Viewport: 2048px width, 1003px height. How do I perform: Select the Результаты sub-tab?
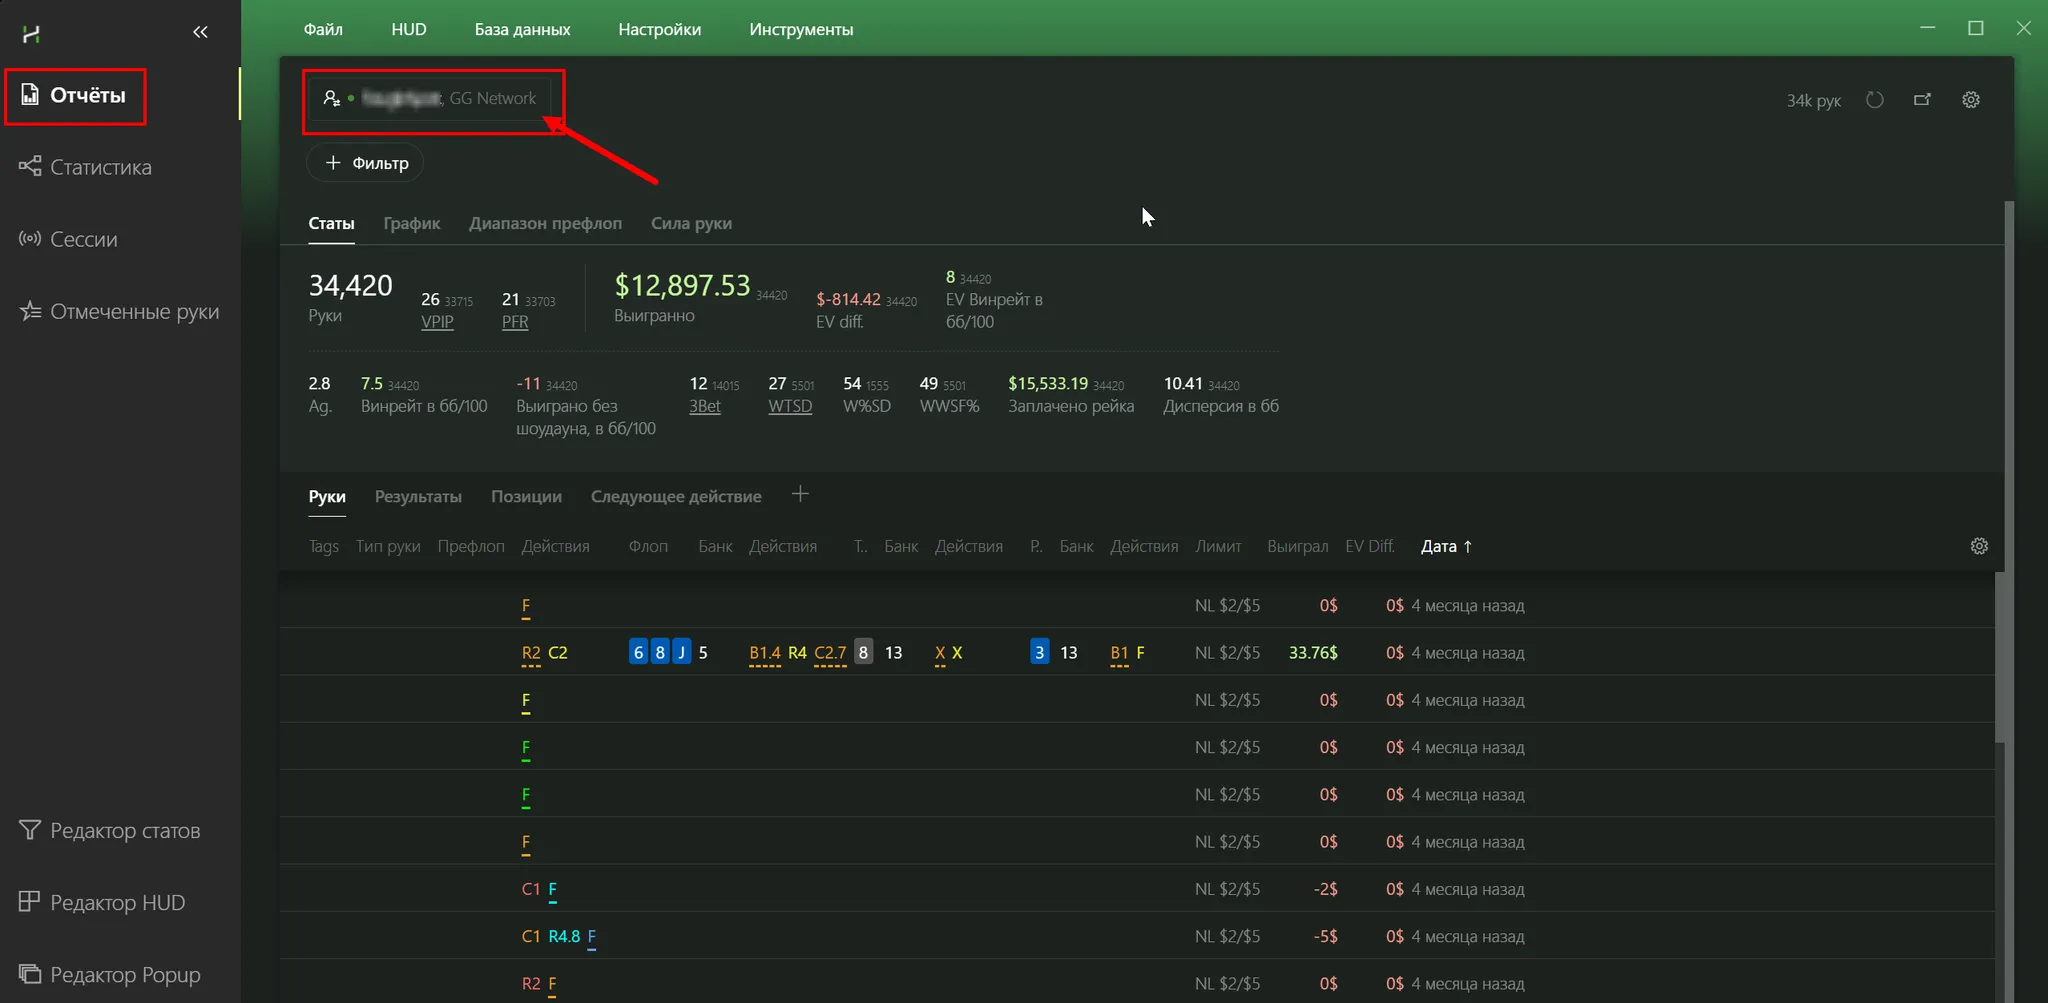tap(418, 496)
